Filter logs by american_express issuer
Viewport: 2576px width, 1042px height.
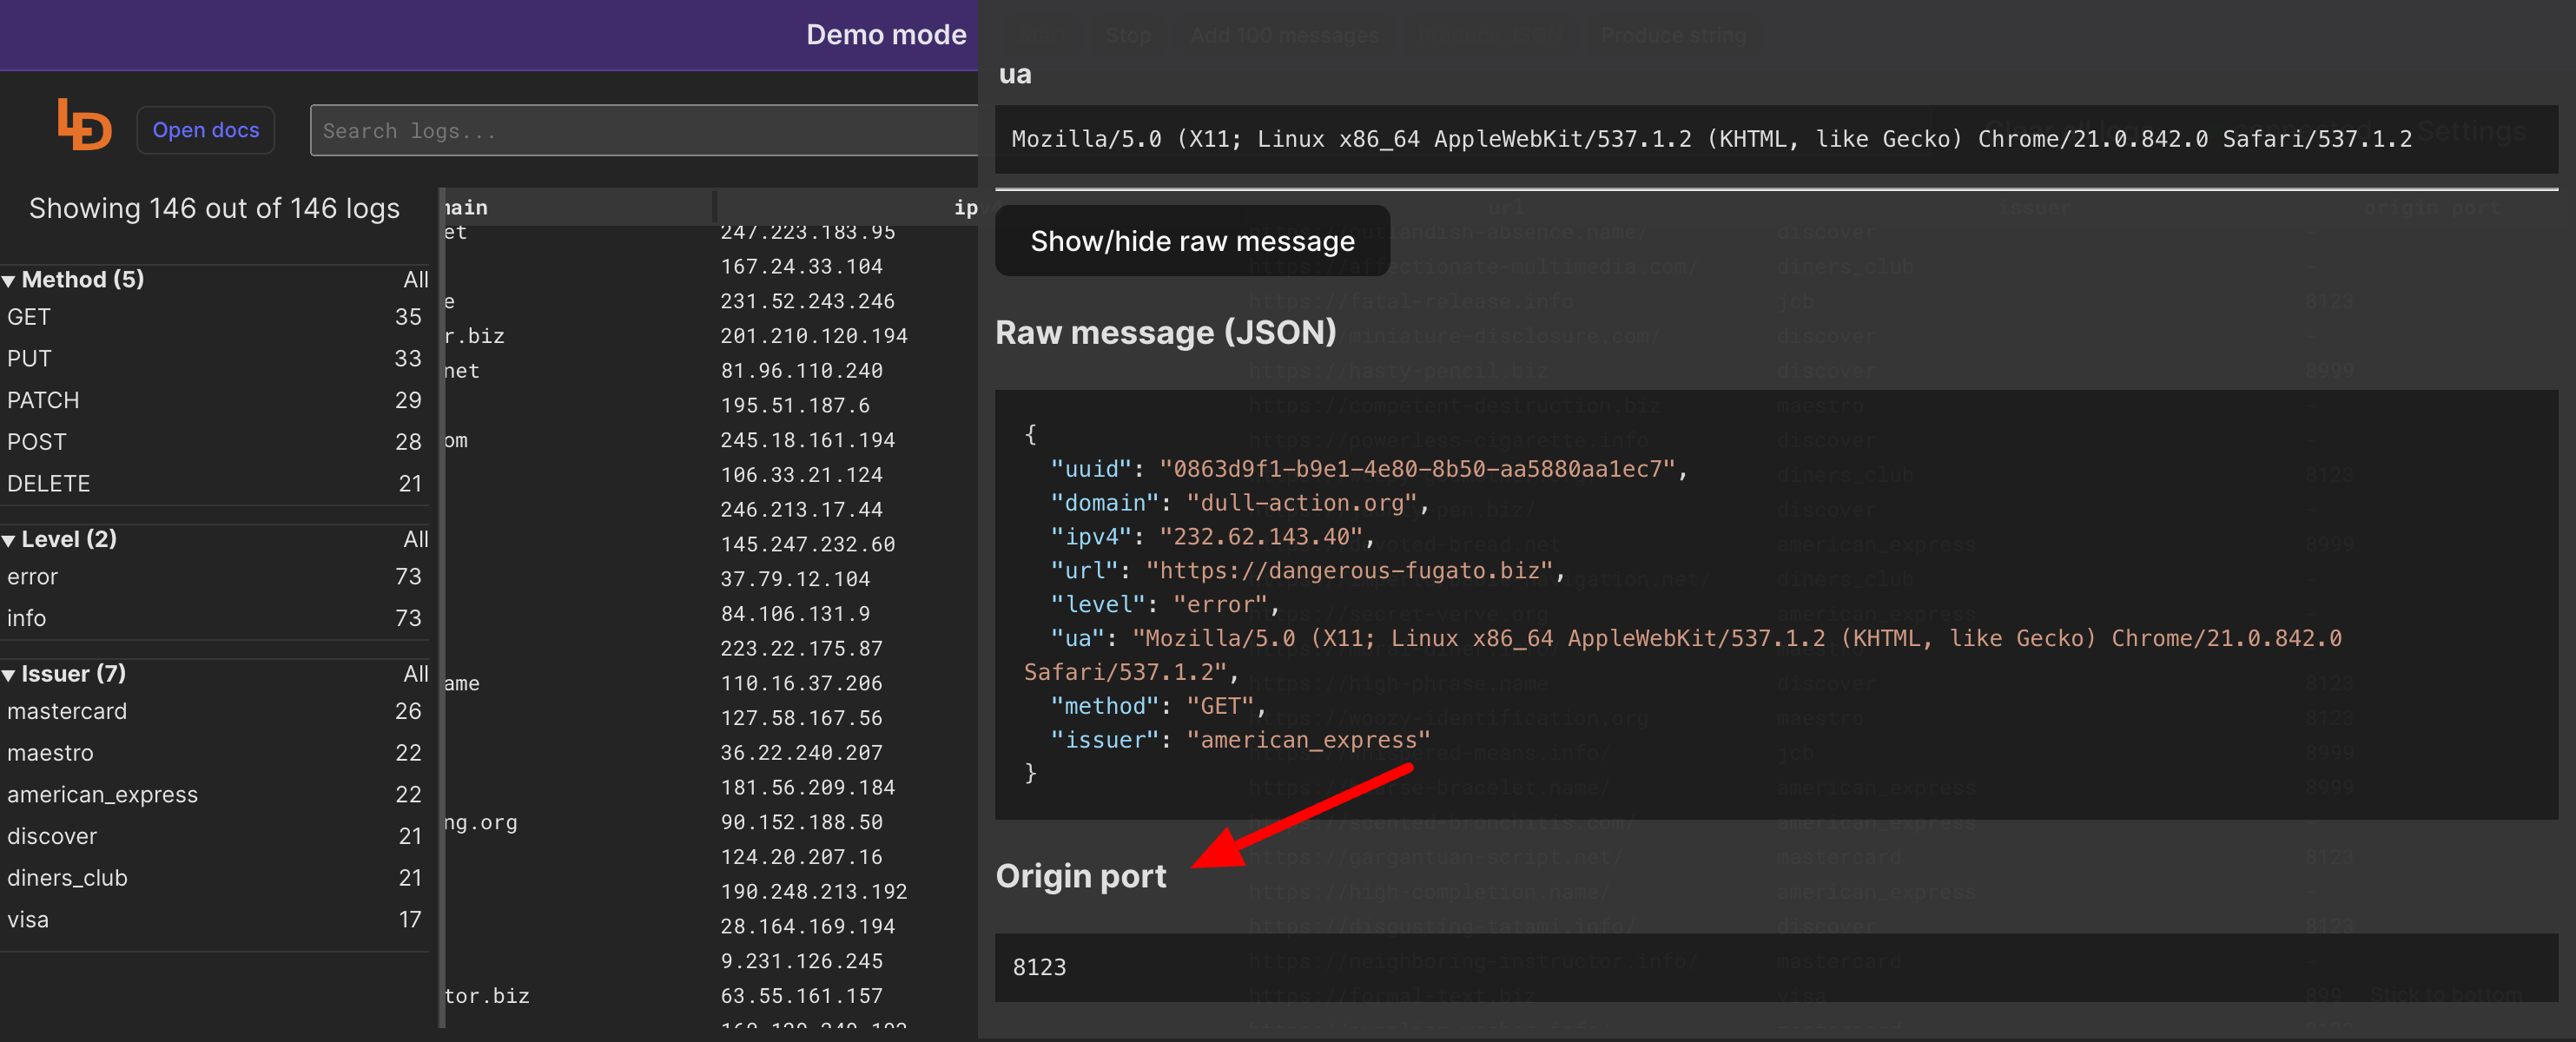point(102,795)
